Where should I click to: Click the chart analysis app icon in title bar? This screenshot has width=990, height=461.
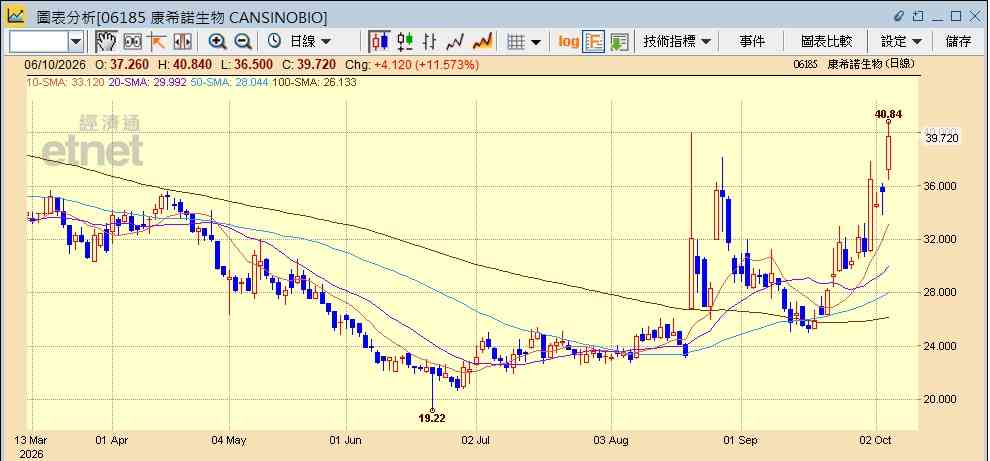coord(16,15)
